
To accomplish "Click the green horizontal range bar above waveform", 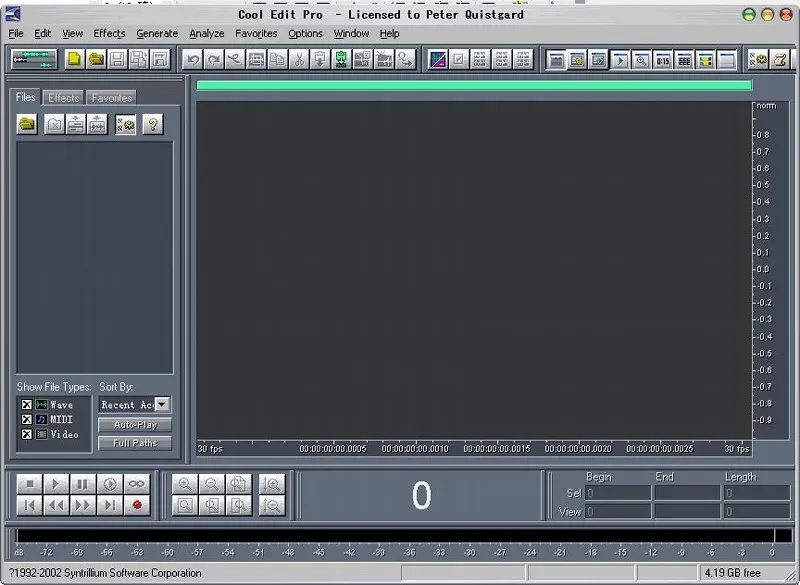I will pyautogui.click(x=474, y=85).
